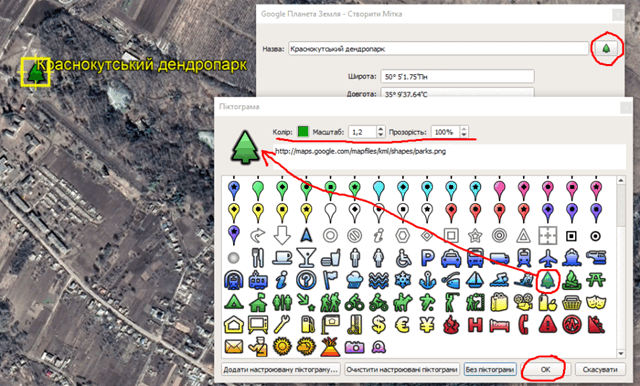Click the Назва name input field

coord(438,49)
